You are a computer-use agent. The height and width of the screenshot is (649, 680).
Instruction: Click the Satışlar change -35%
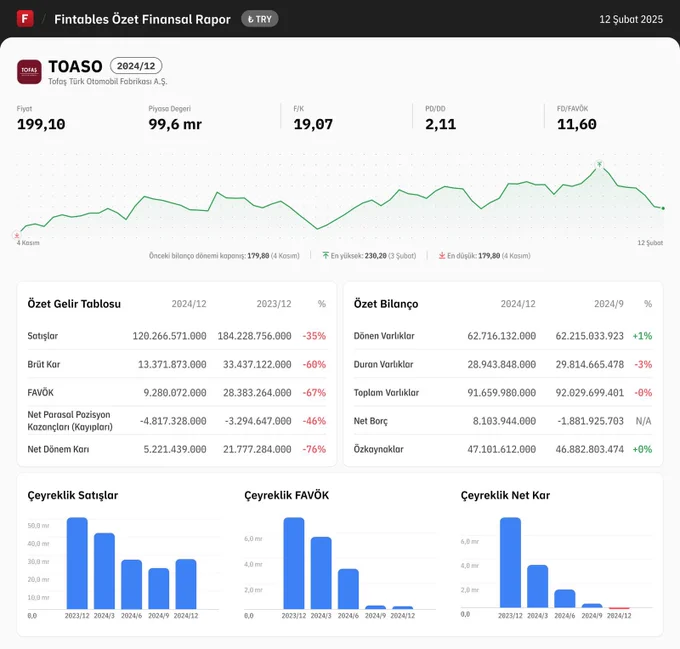(x=314, y=336)
